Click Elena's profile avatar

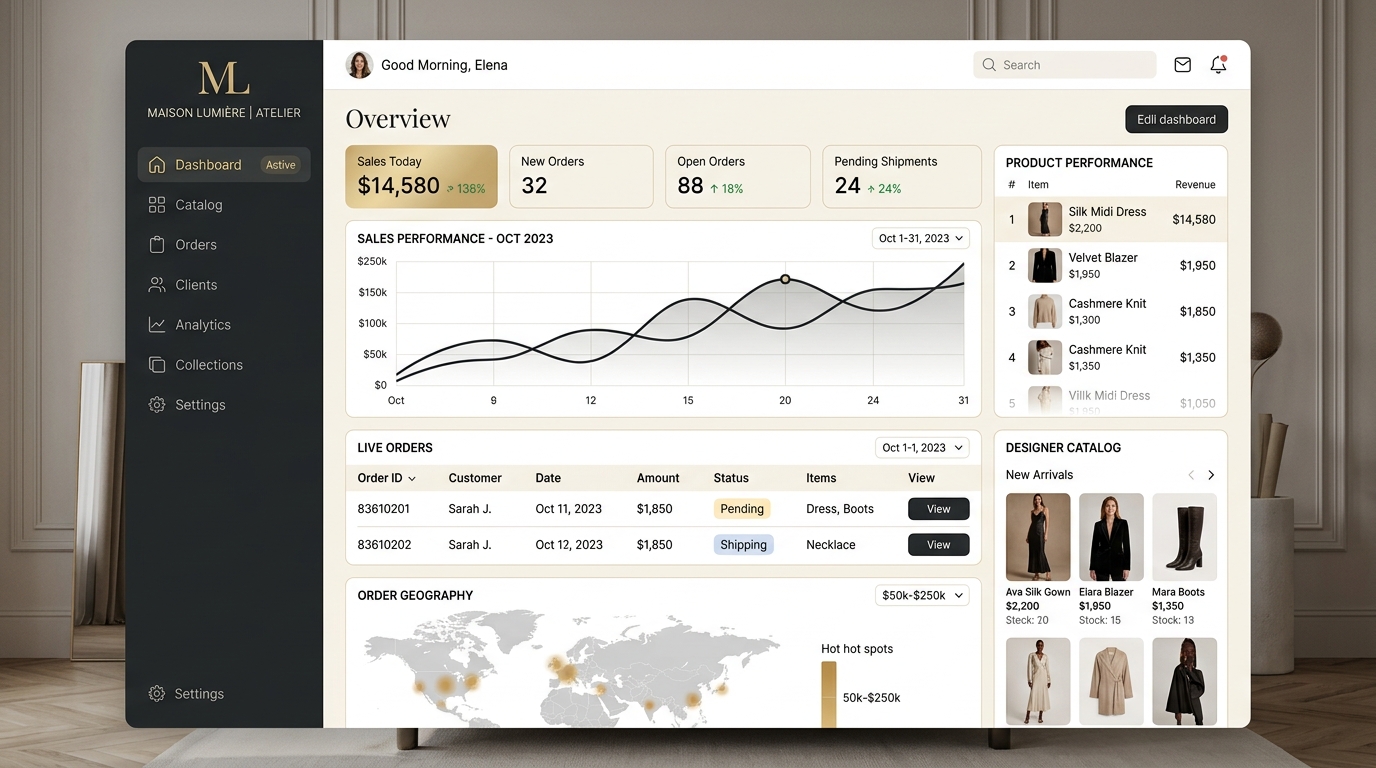pyautogui.click(x=359, y=65)
